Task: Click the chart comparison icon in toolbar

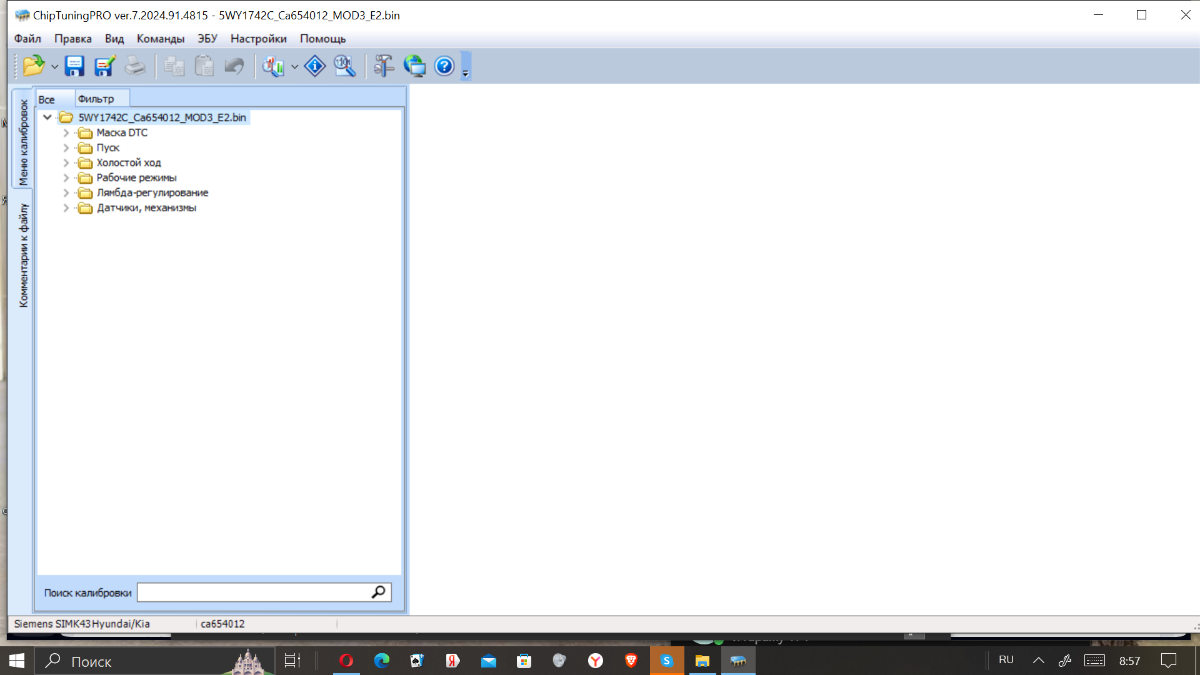Action: click(274, 66)
